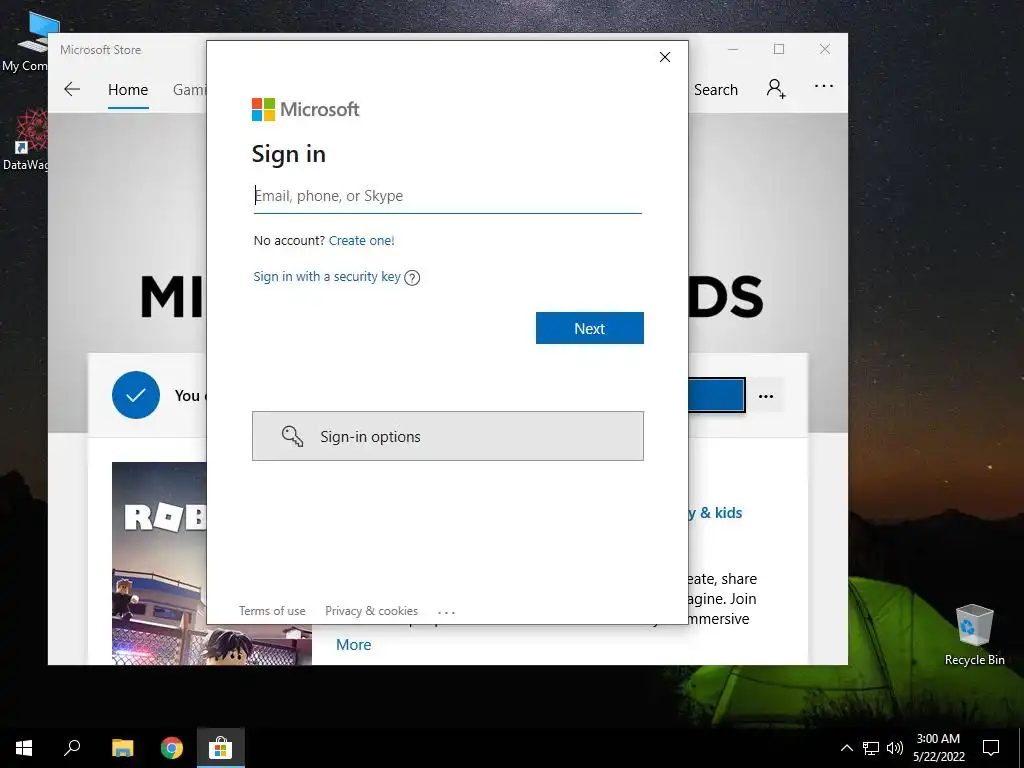Open taskbar search magnifier

(72, 748)
